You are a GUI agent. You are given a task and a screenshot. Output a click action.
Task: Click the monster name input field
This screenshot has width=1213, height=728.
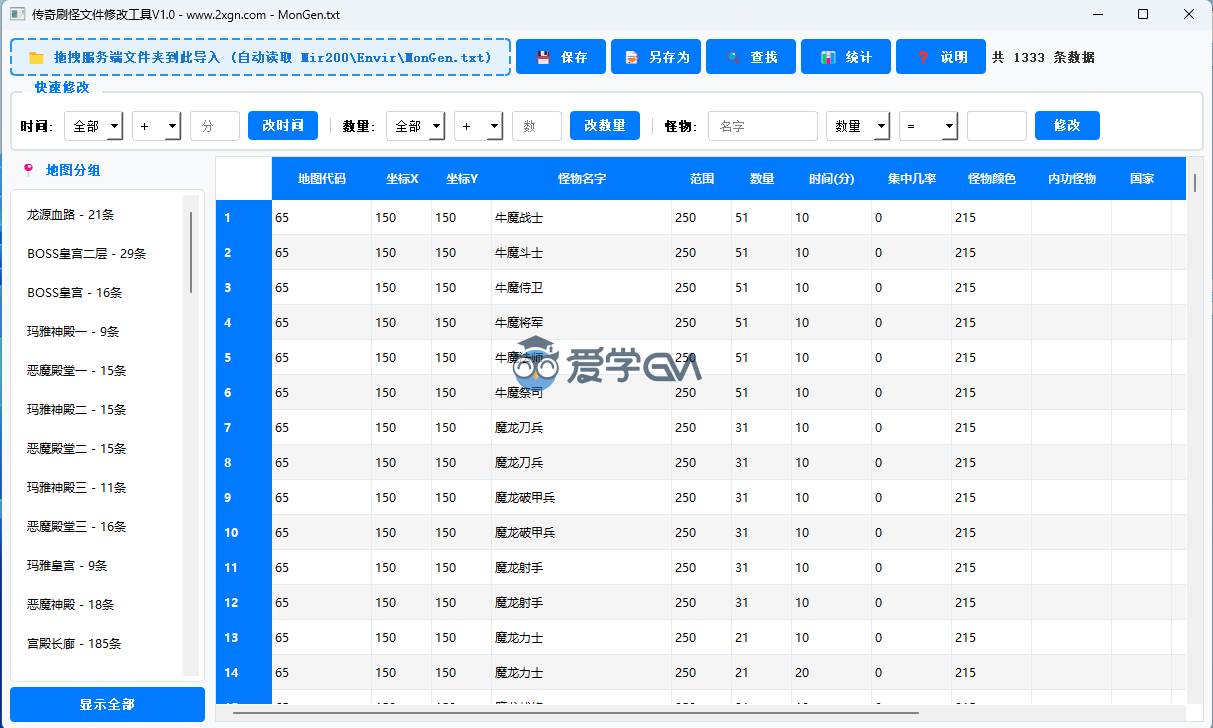coord(762,126)
